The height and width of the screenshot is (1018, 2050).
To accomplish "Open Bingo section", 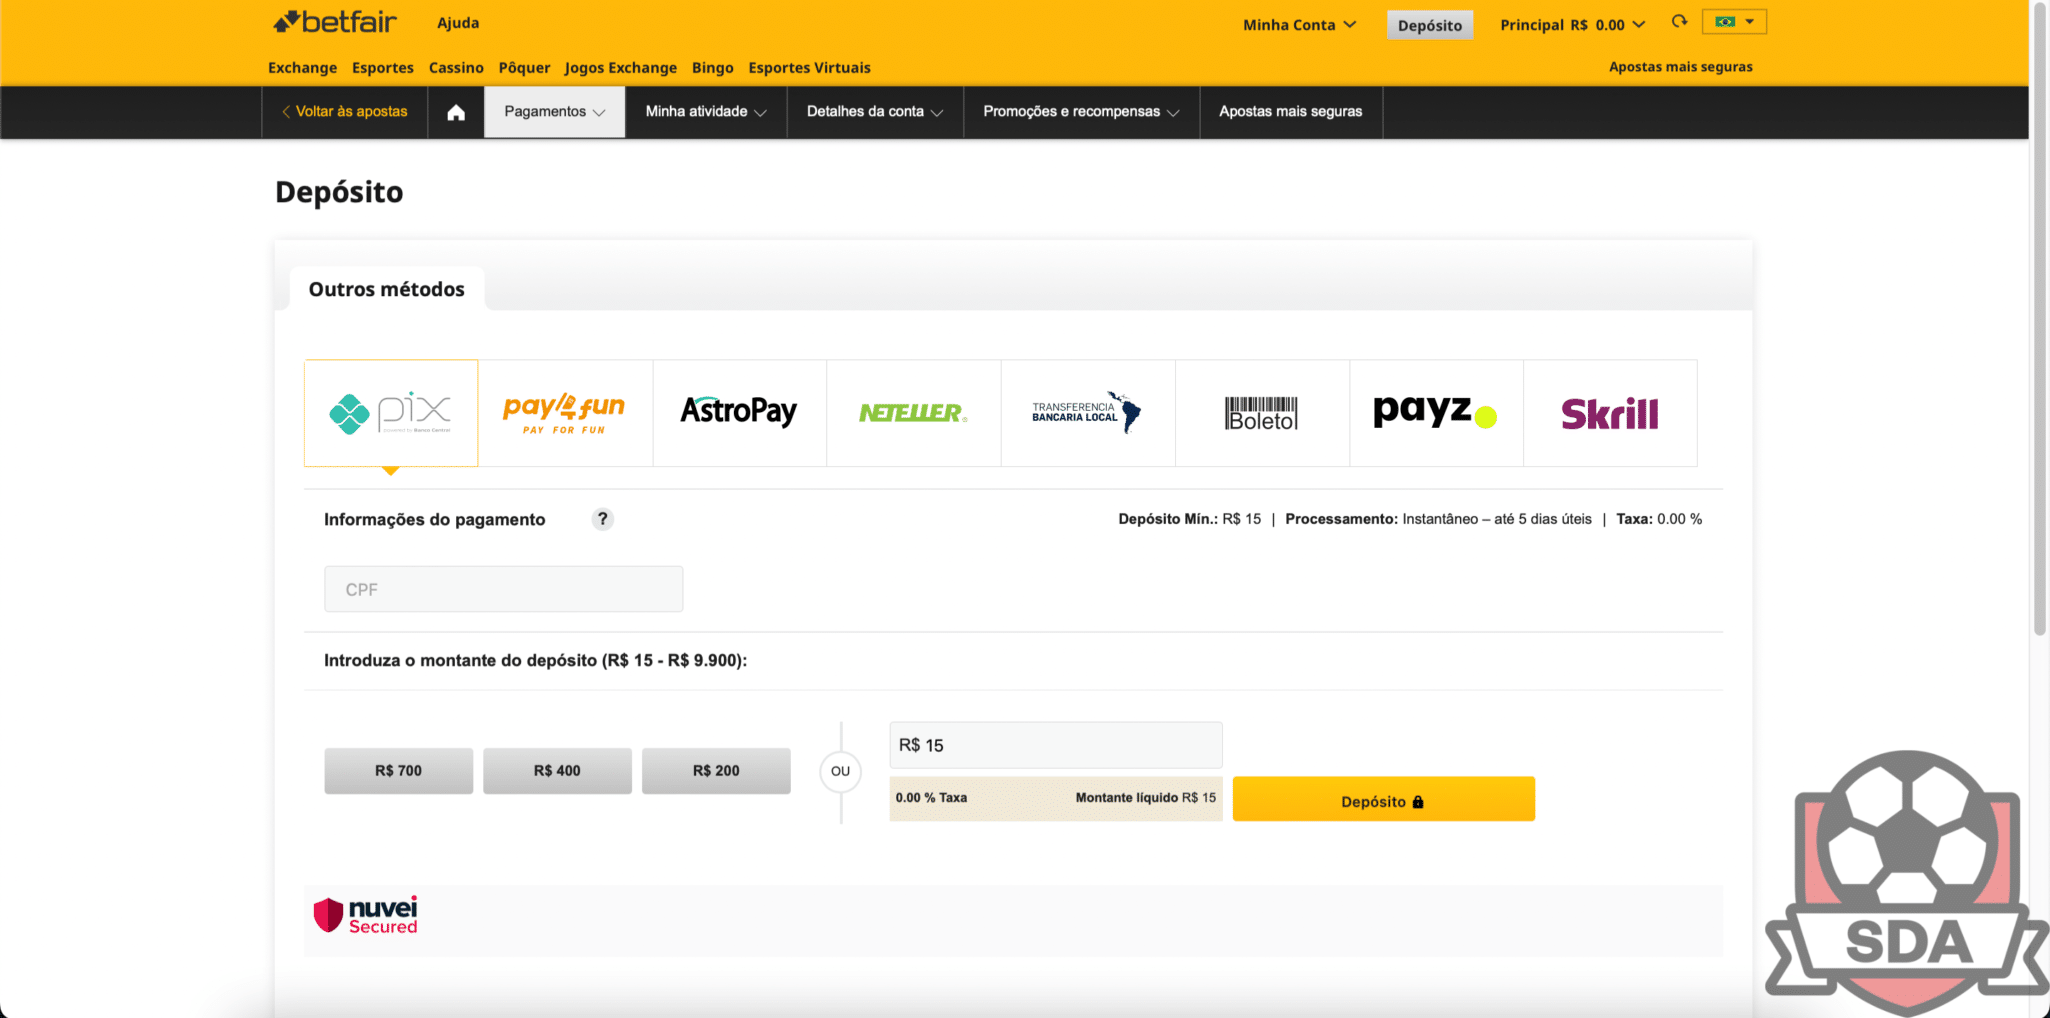I will (x=712, y=68).
